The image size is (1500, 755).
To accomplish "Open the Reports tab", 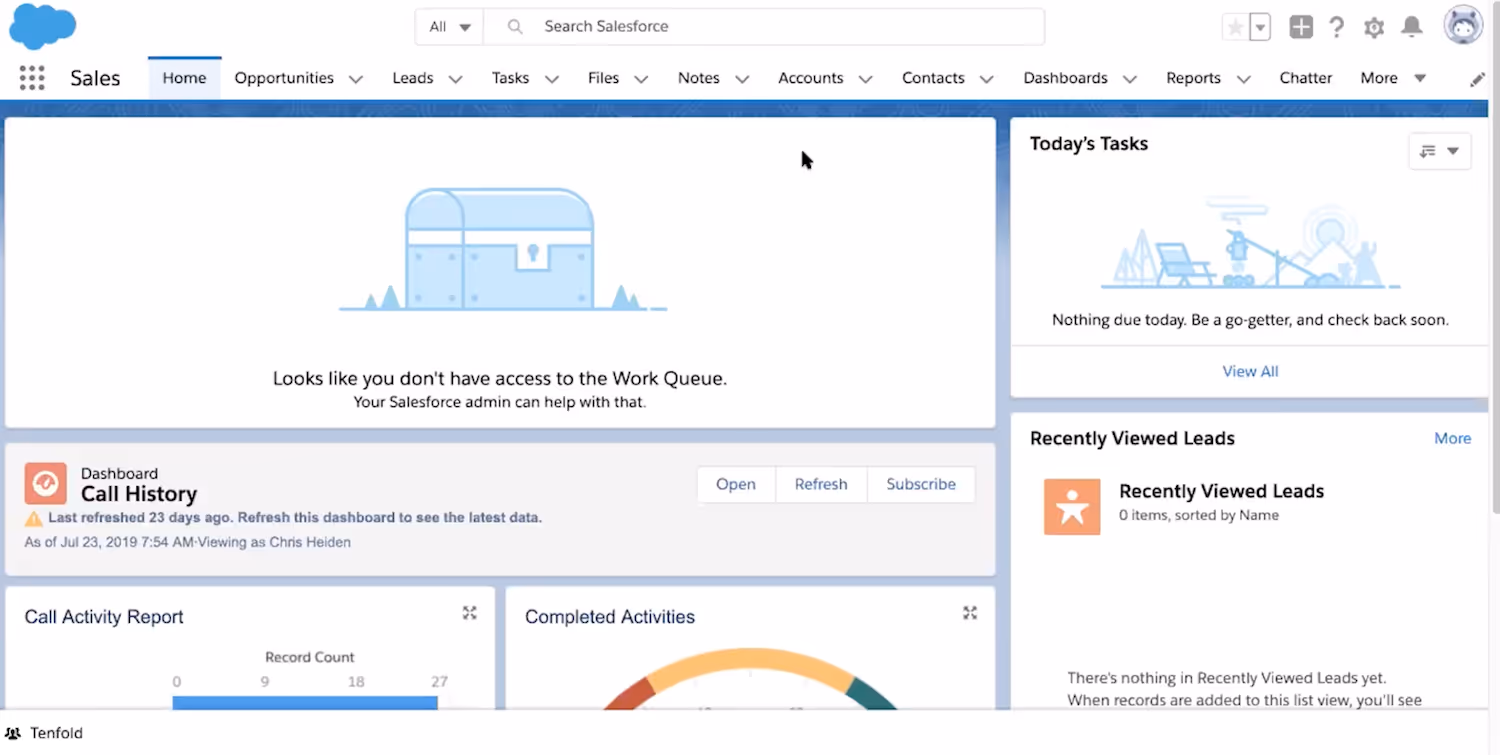I will [1193, 78].
